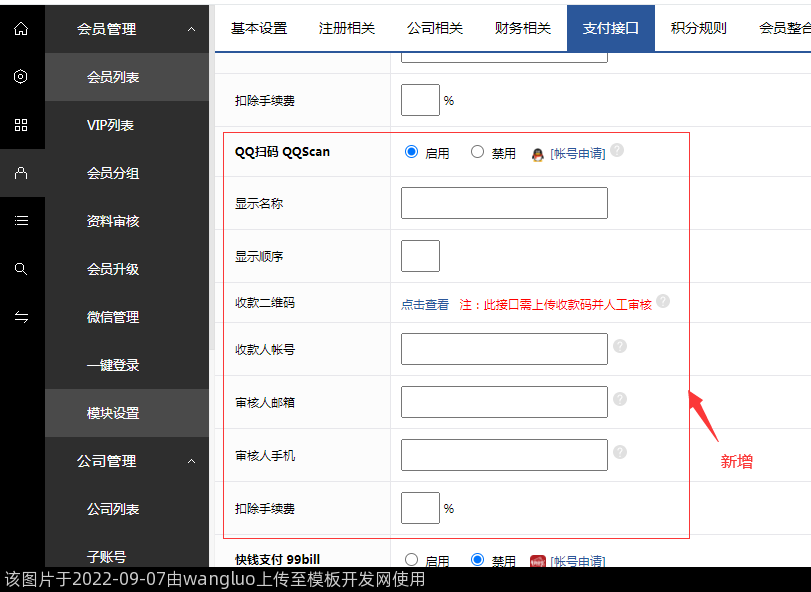Collapse the 会员管理 menu section
Image resolution: width=811 pixels, height=592 pixels.
coord(191,30)
